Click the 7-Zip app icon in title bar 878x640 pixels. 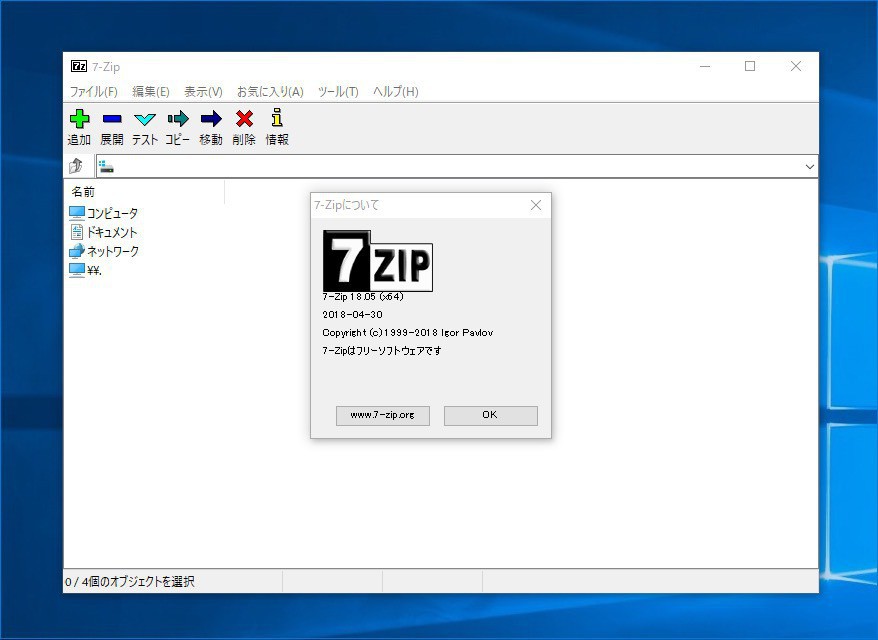pyautogui.click(x=79, y=66)
